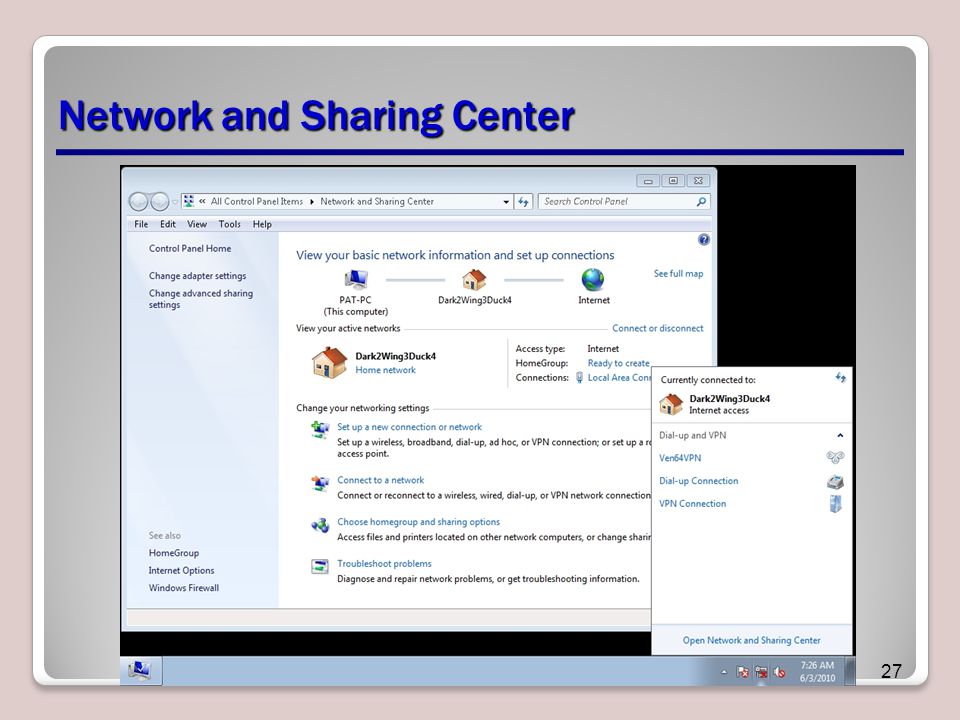960x720 pixels.
Task: Click Local Area Connection link
Action: (619, 378)
